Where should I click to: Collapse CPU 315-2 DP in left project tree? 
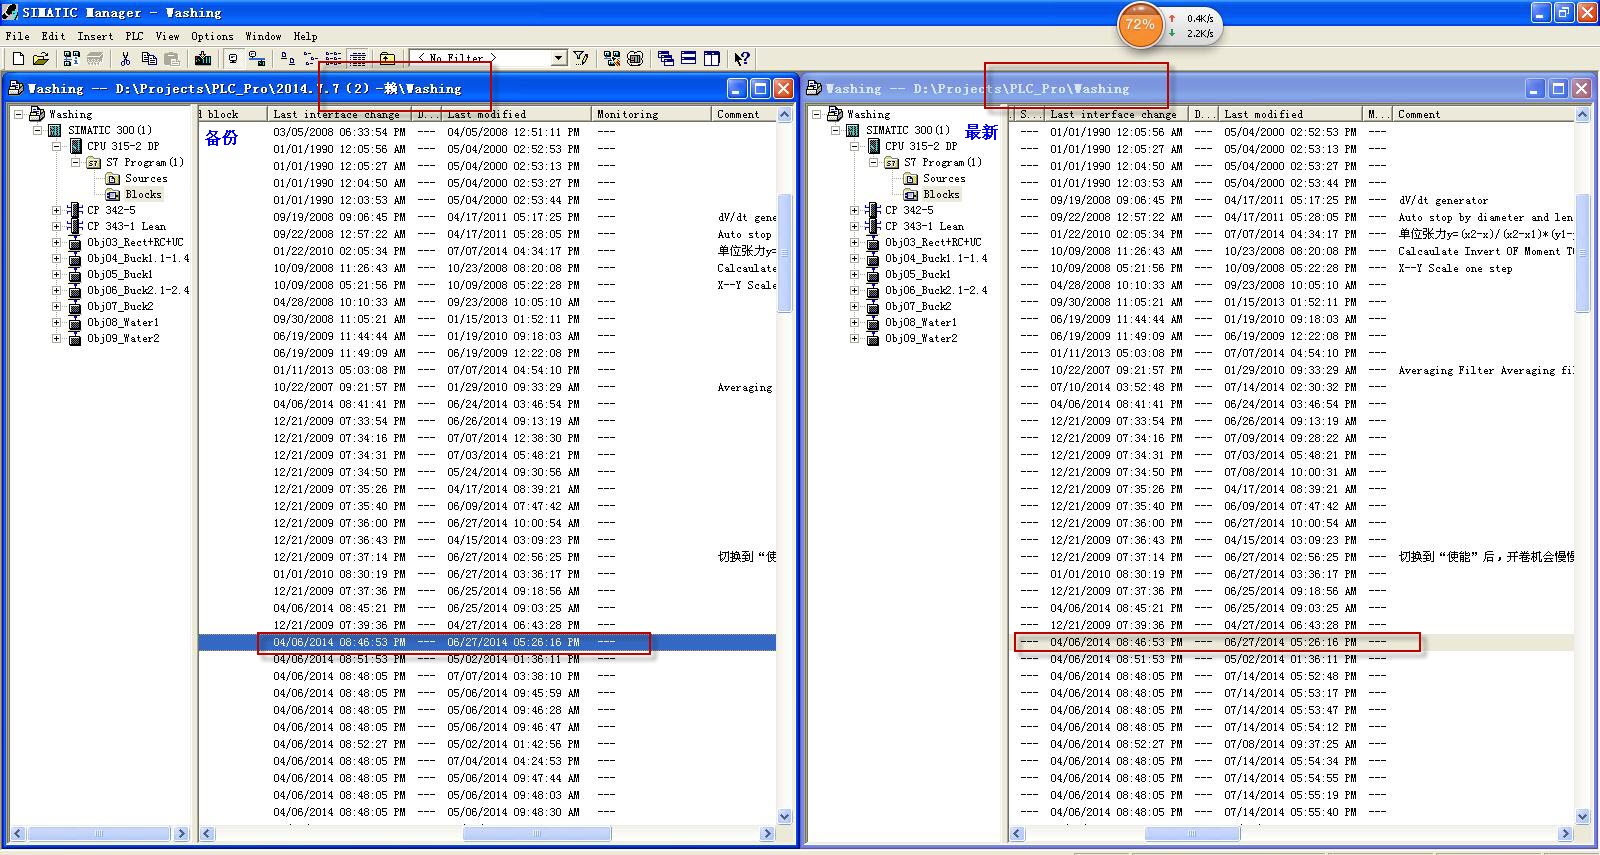pos(57,146)
